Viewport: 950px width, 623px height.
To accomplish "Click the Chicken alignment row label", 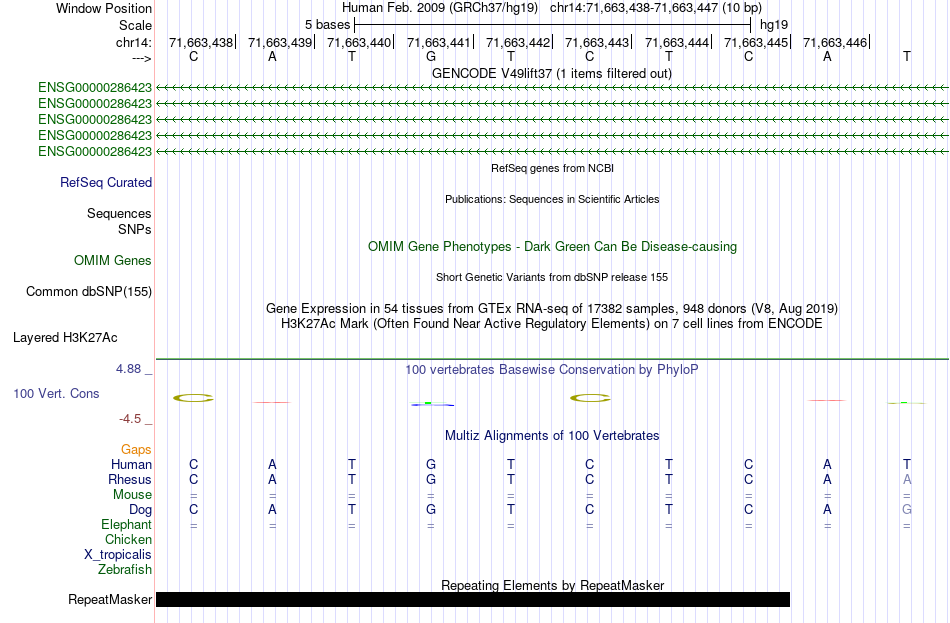I will point(128,539).
